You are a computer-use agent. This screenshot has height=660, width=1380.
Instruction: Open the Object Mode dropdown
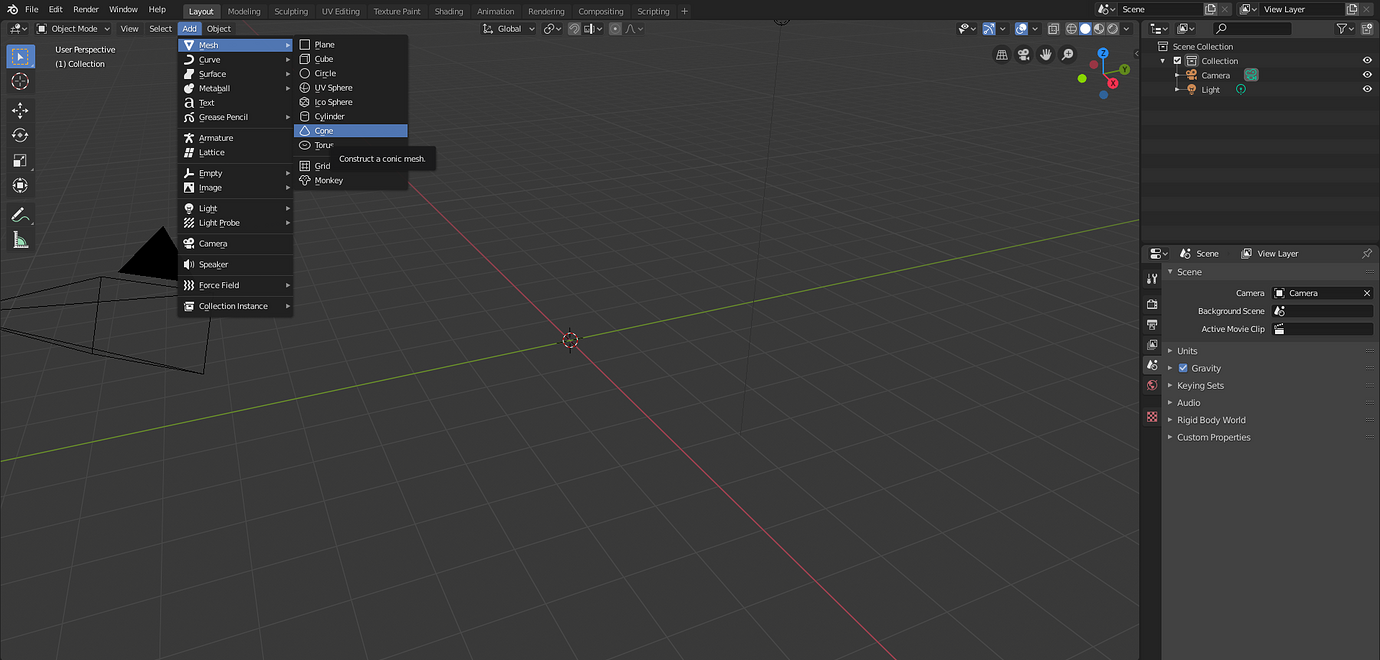point(74,29)
